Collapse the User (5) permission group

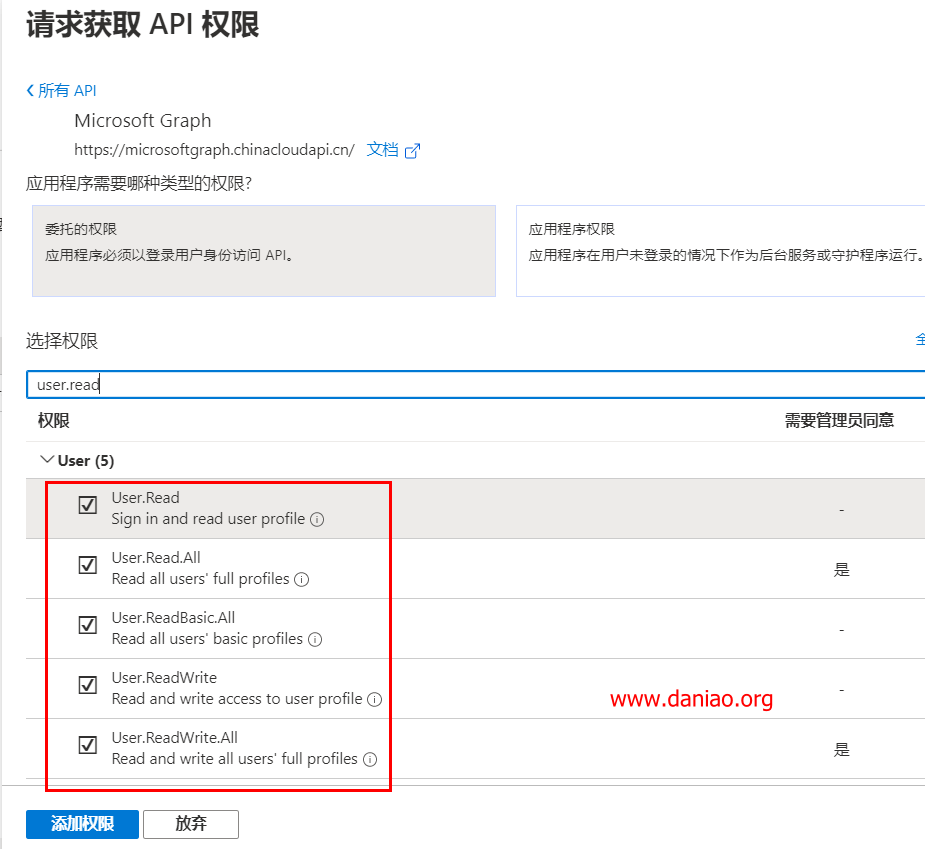coord(47,460)
